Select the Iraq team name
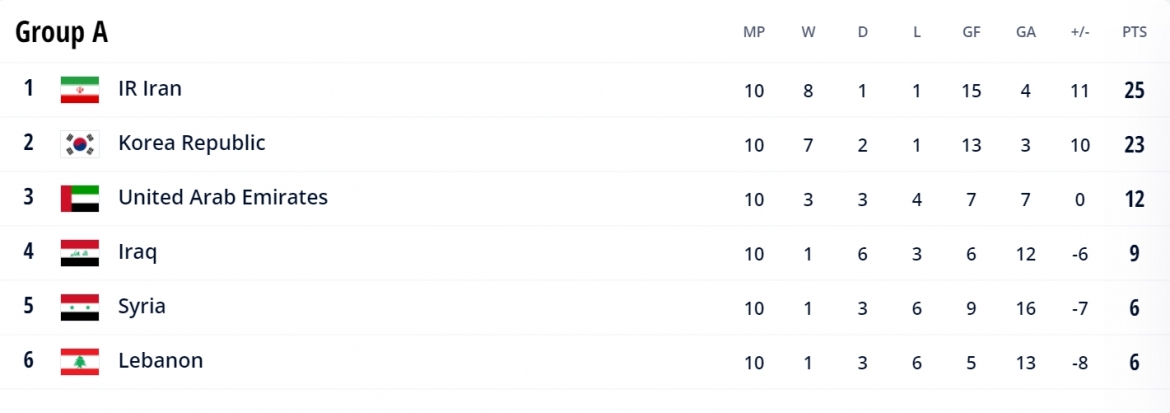Screen dimensions: 1170x413 138,252
